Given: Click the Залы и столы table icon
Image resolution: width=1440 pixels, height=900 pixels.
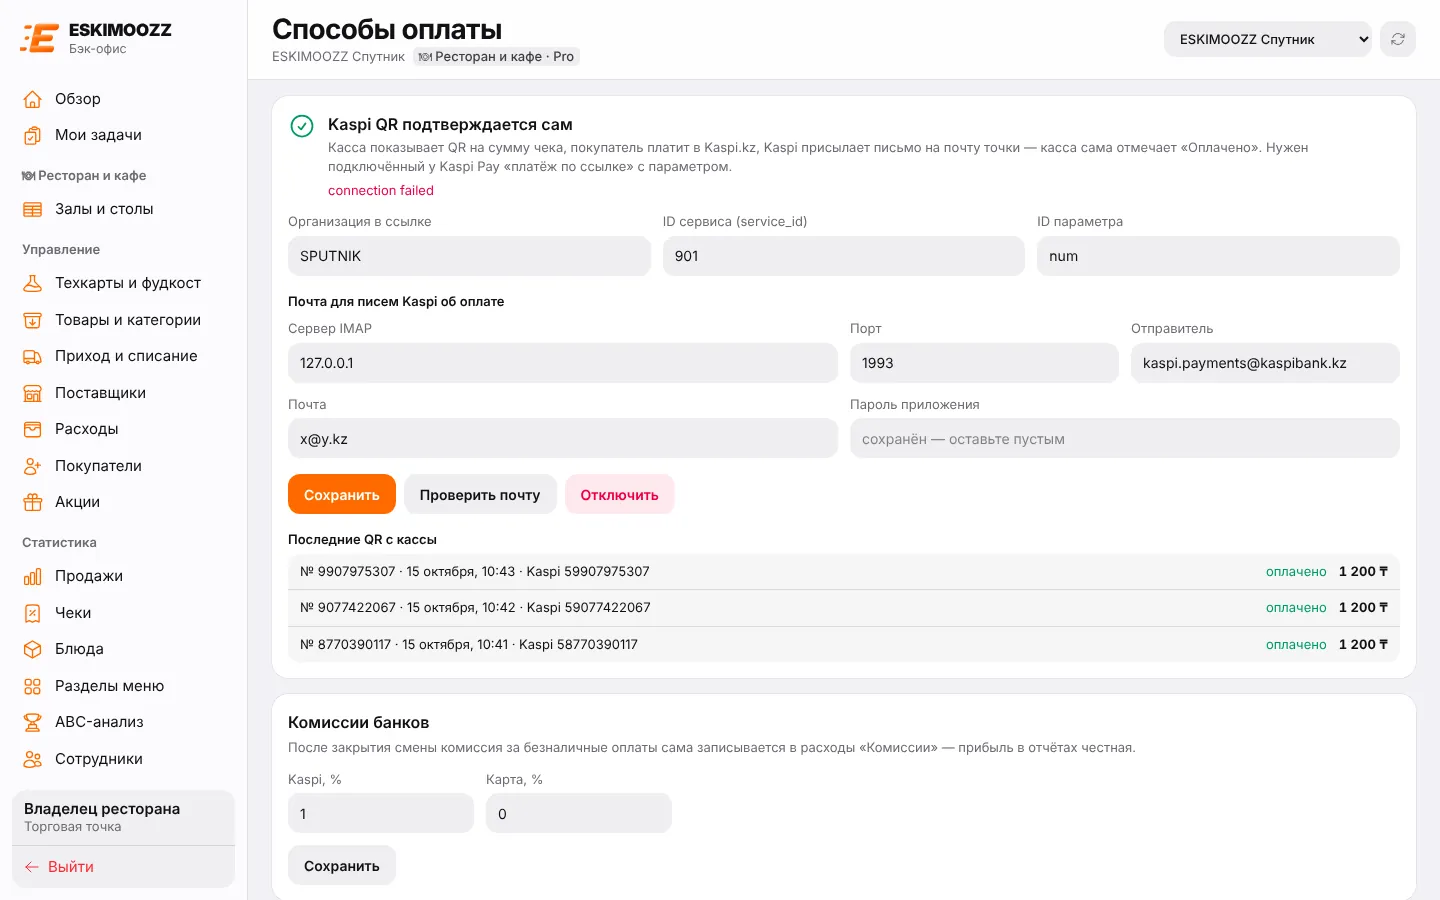Looking at the screenshot, I should pyautogui.click(x=33, y=209).
